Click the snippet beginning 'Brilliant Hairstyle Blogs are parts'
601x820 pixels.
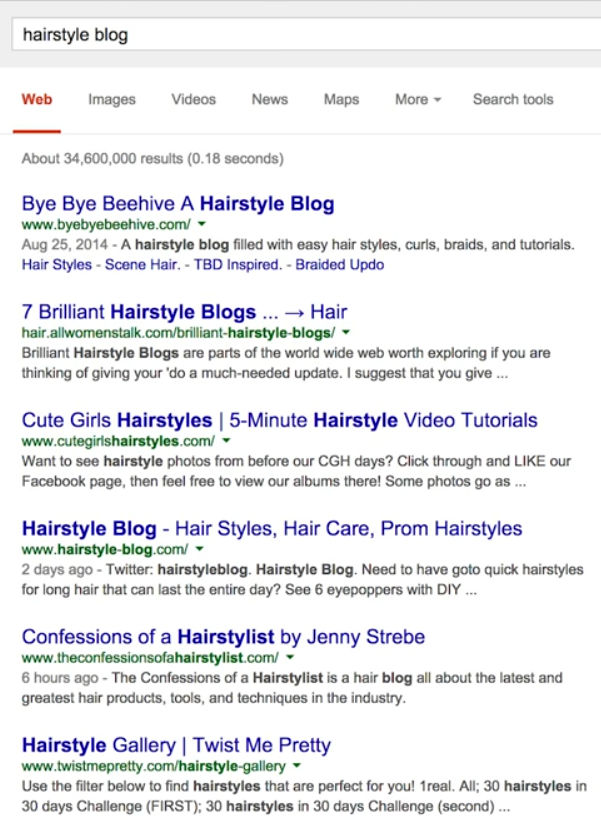tap(286, 363)
